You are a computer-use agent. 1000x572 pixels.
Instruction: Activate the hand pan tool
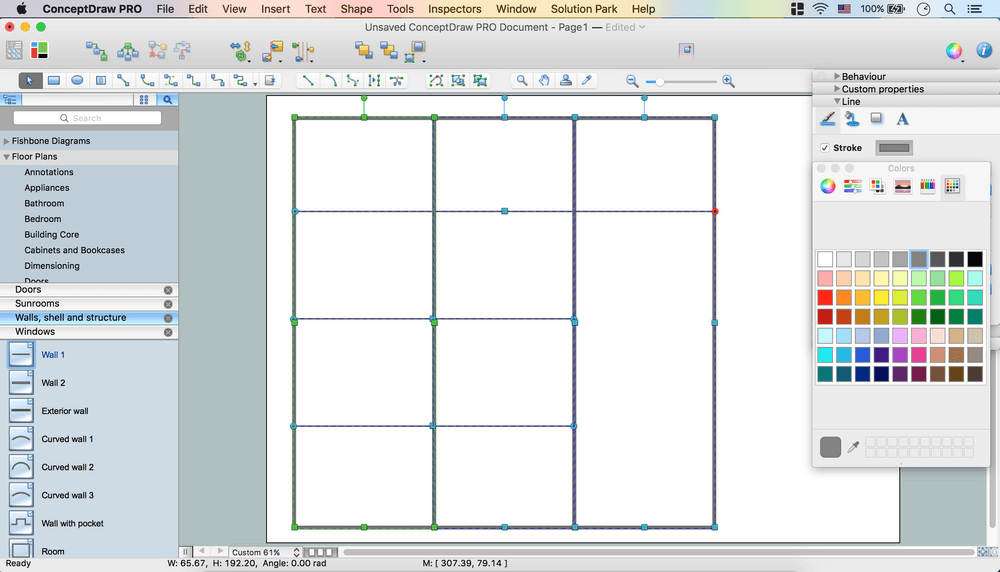tap(544, 80)
